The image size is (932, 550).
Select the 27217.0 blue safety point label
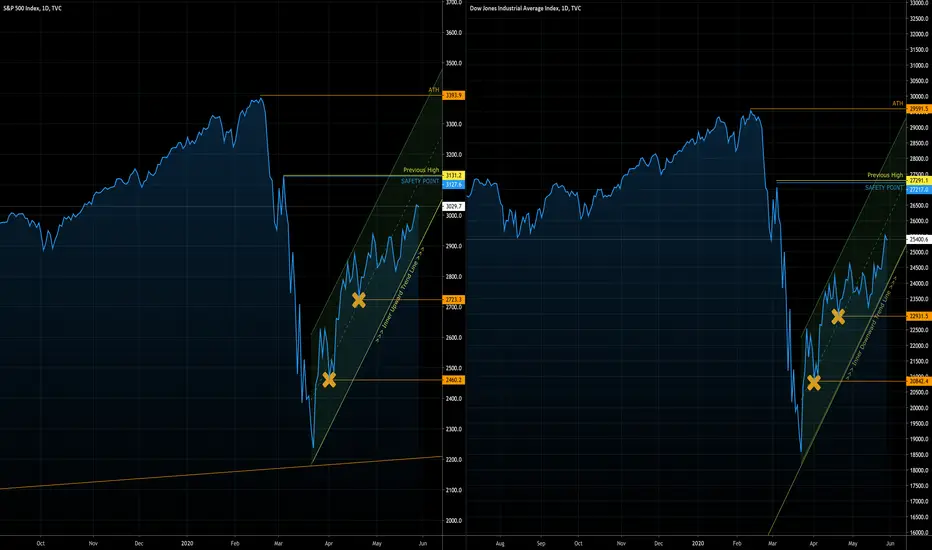tap(919, 190)
